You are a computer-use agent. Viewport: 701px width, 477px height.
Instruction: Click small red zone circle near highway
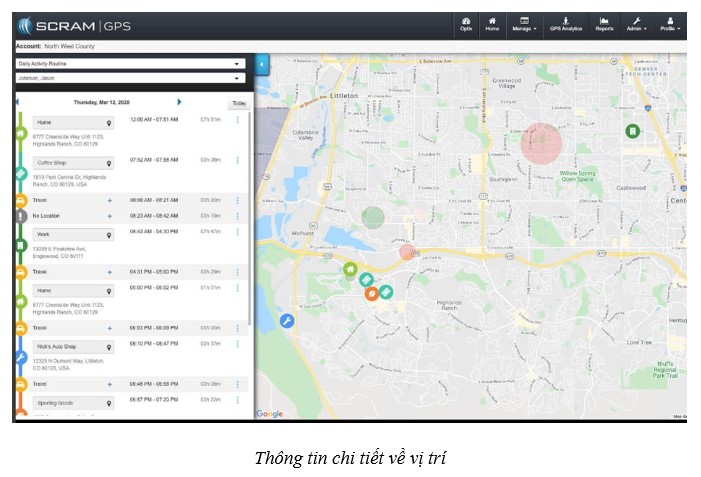(407, 252)
